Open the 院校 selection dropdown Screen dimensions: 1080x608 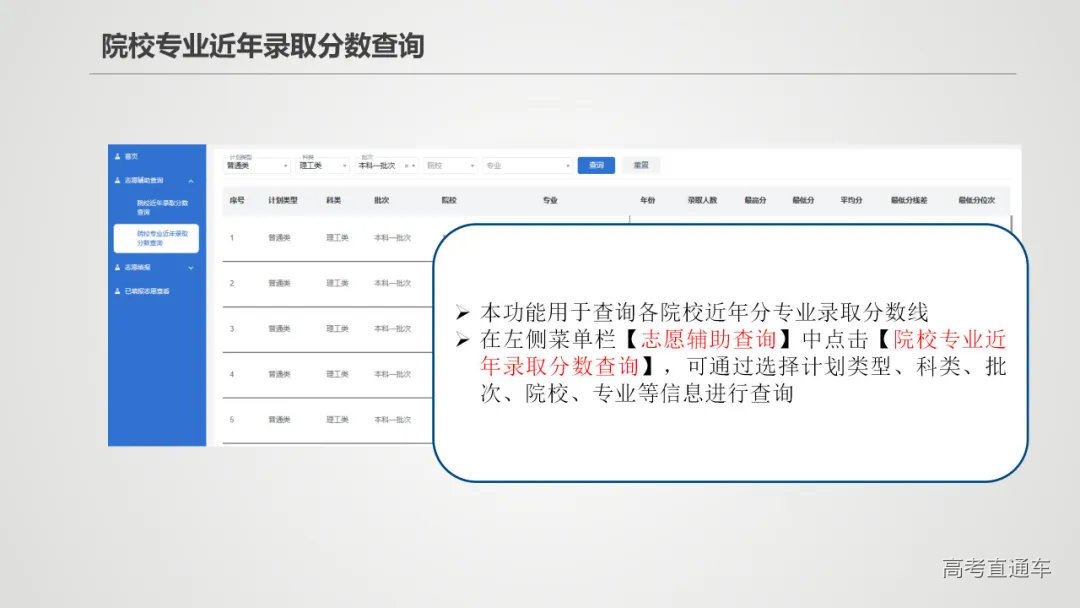[448, 164]
